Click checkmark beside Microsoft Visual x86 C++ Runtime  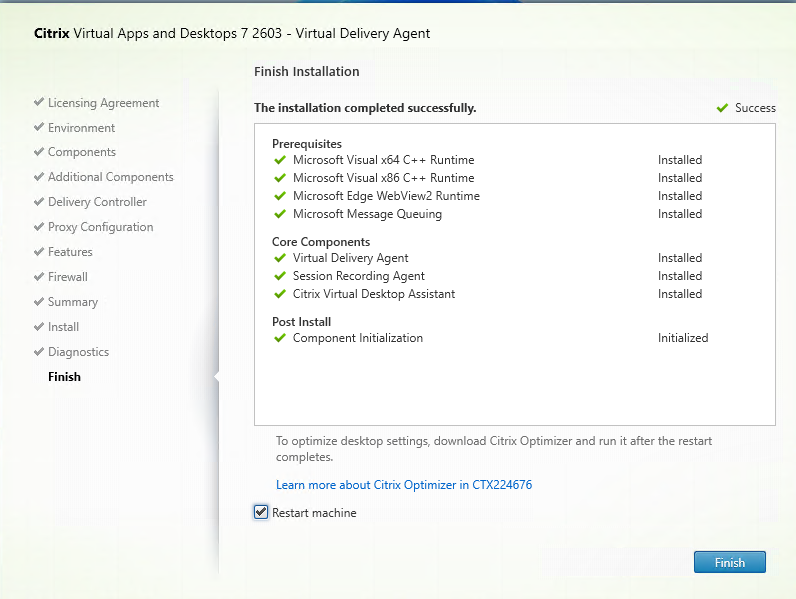tap(280, 178)
